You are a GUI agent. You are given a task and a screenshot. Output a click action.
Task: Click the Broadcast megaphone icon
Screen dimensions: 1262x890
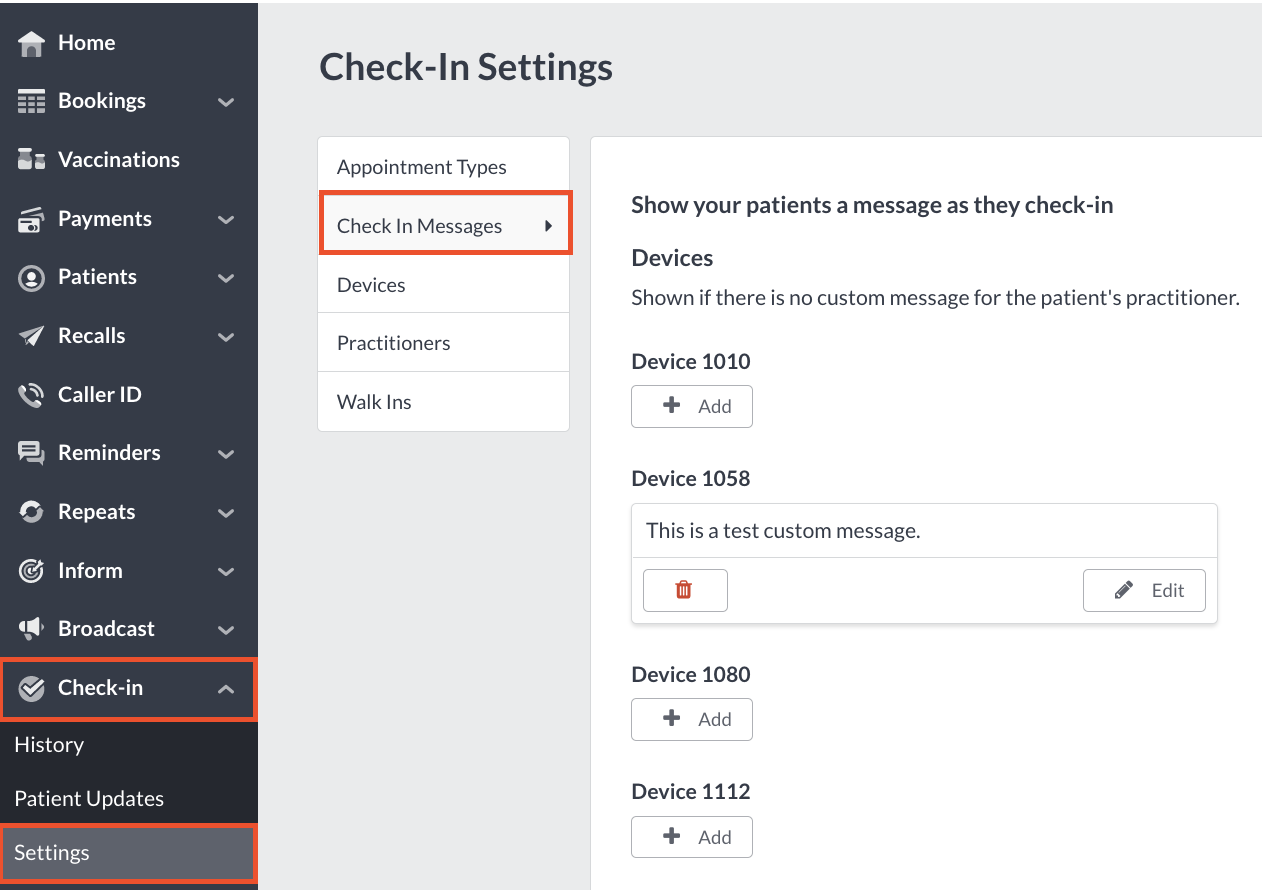[x=31, y=629]
